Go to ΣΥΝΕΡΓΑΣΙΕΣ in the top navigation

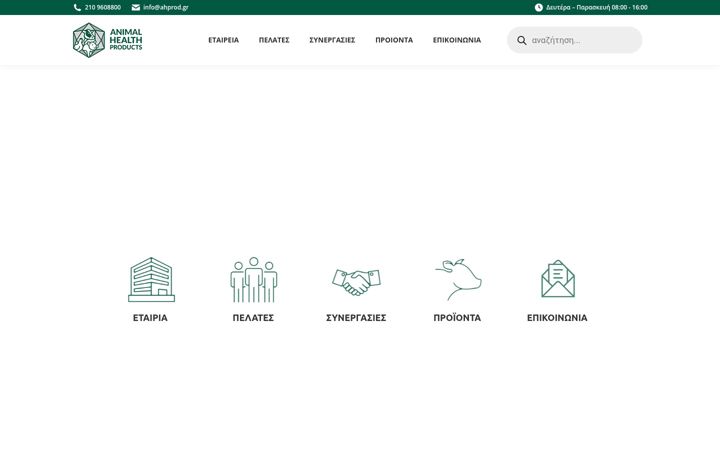332,40
